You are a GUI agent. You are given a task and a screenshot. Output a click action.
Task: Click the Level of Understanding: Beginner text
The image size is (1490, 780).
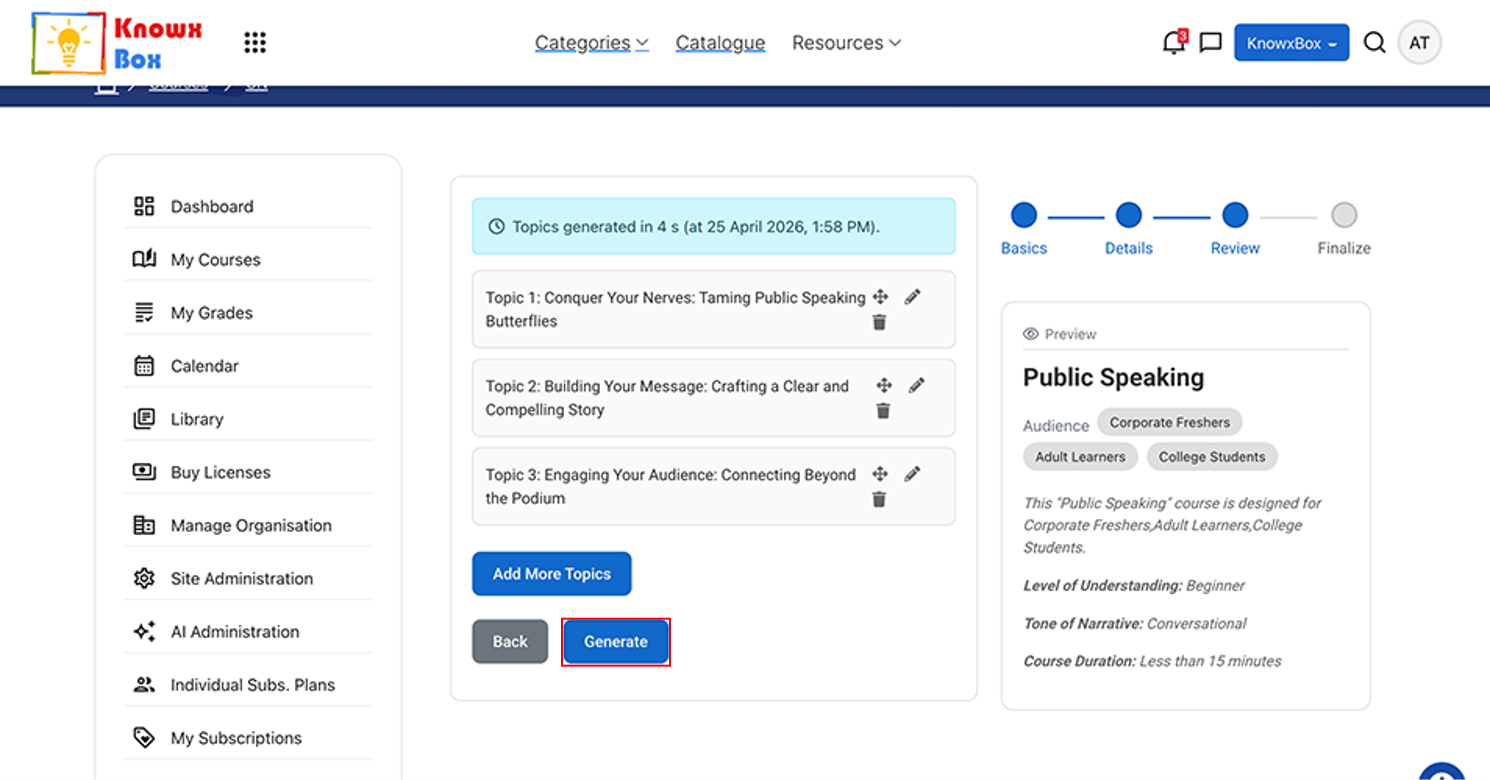coord(1134,586)
